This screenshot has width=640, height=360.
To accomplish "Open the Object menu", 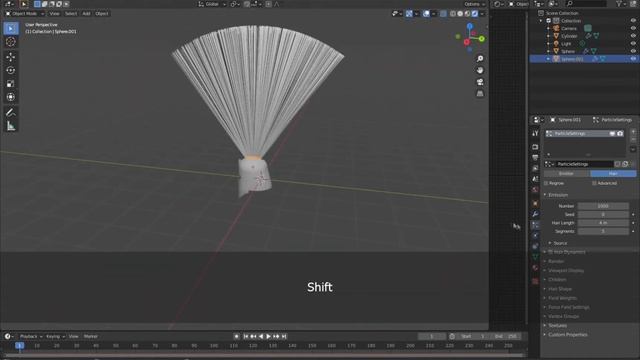I will coord(102,13).
